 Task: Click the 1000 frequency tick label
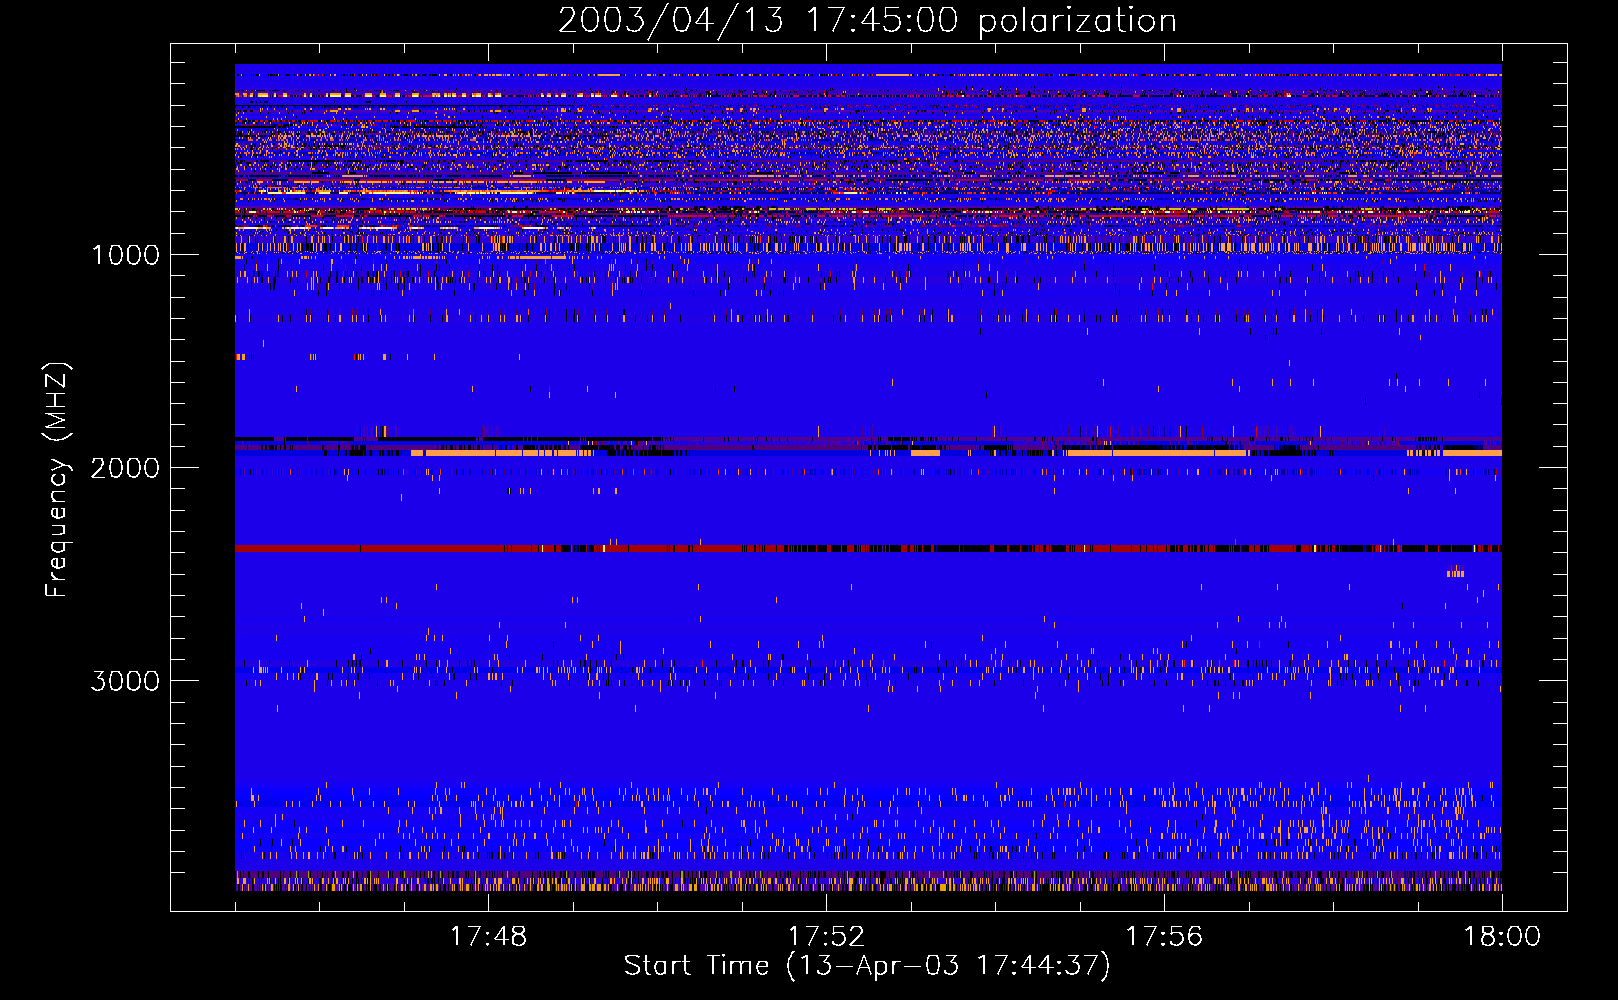[x=125, y=255]
